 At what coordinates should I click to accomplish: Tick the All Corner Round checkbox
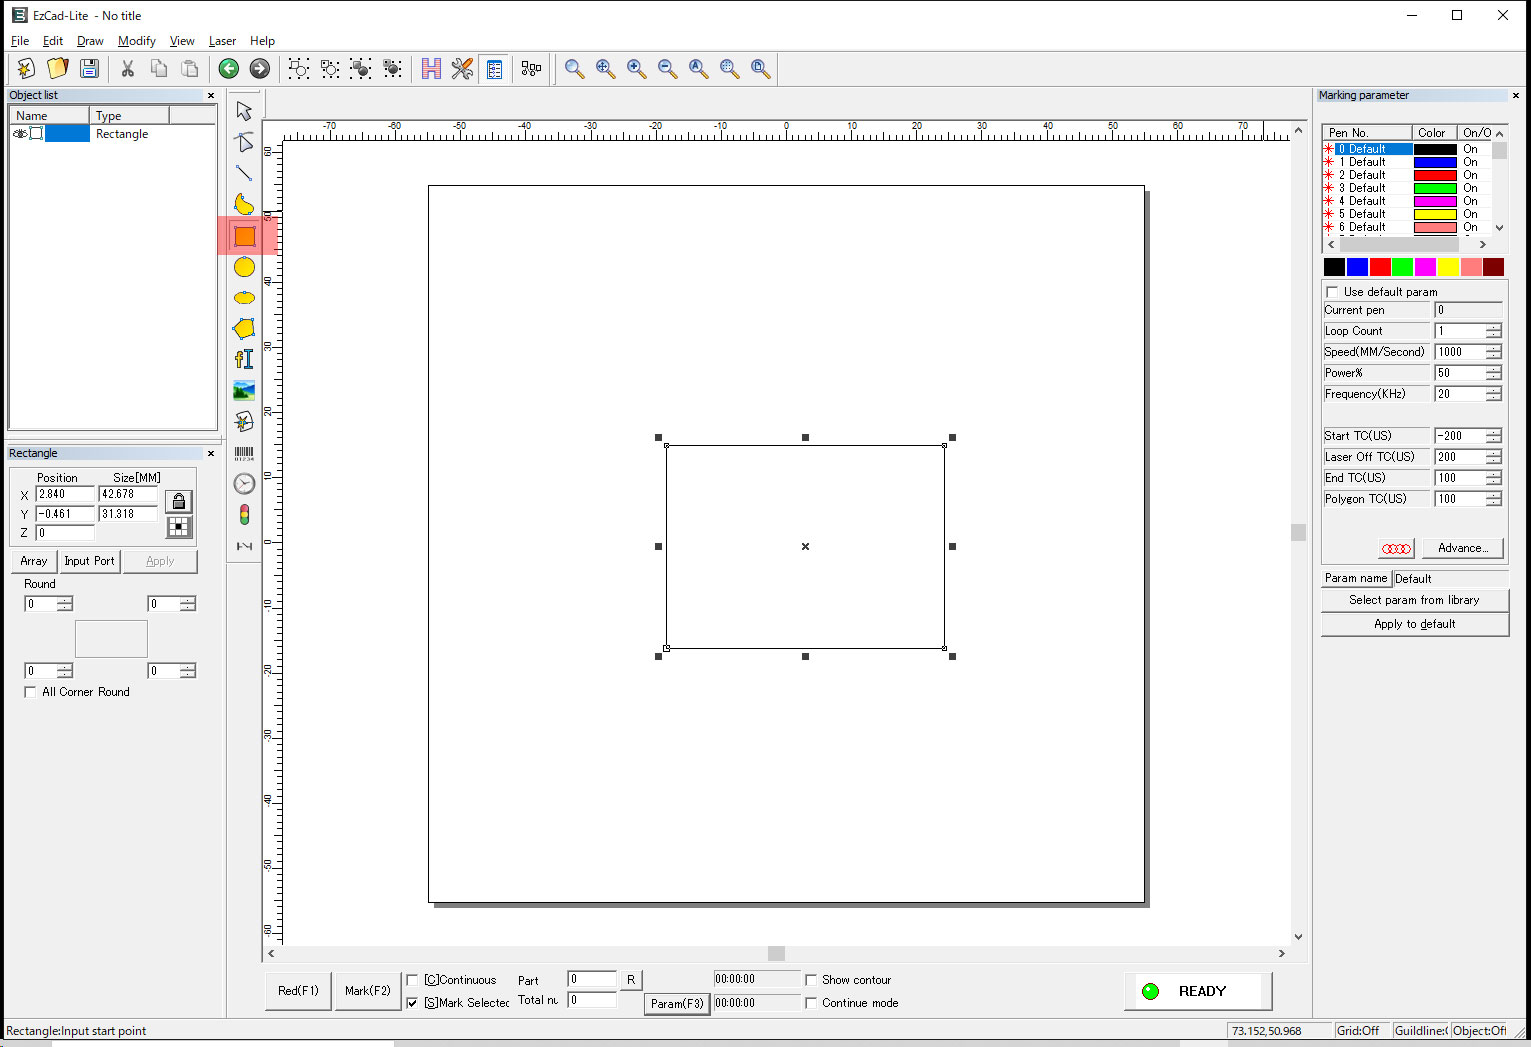30,692
